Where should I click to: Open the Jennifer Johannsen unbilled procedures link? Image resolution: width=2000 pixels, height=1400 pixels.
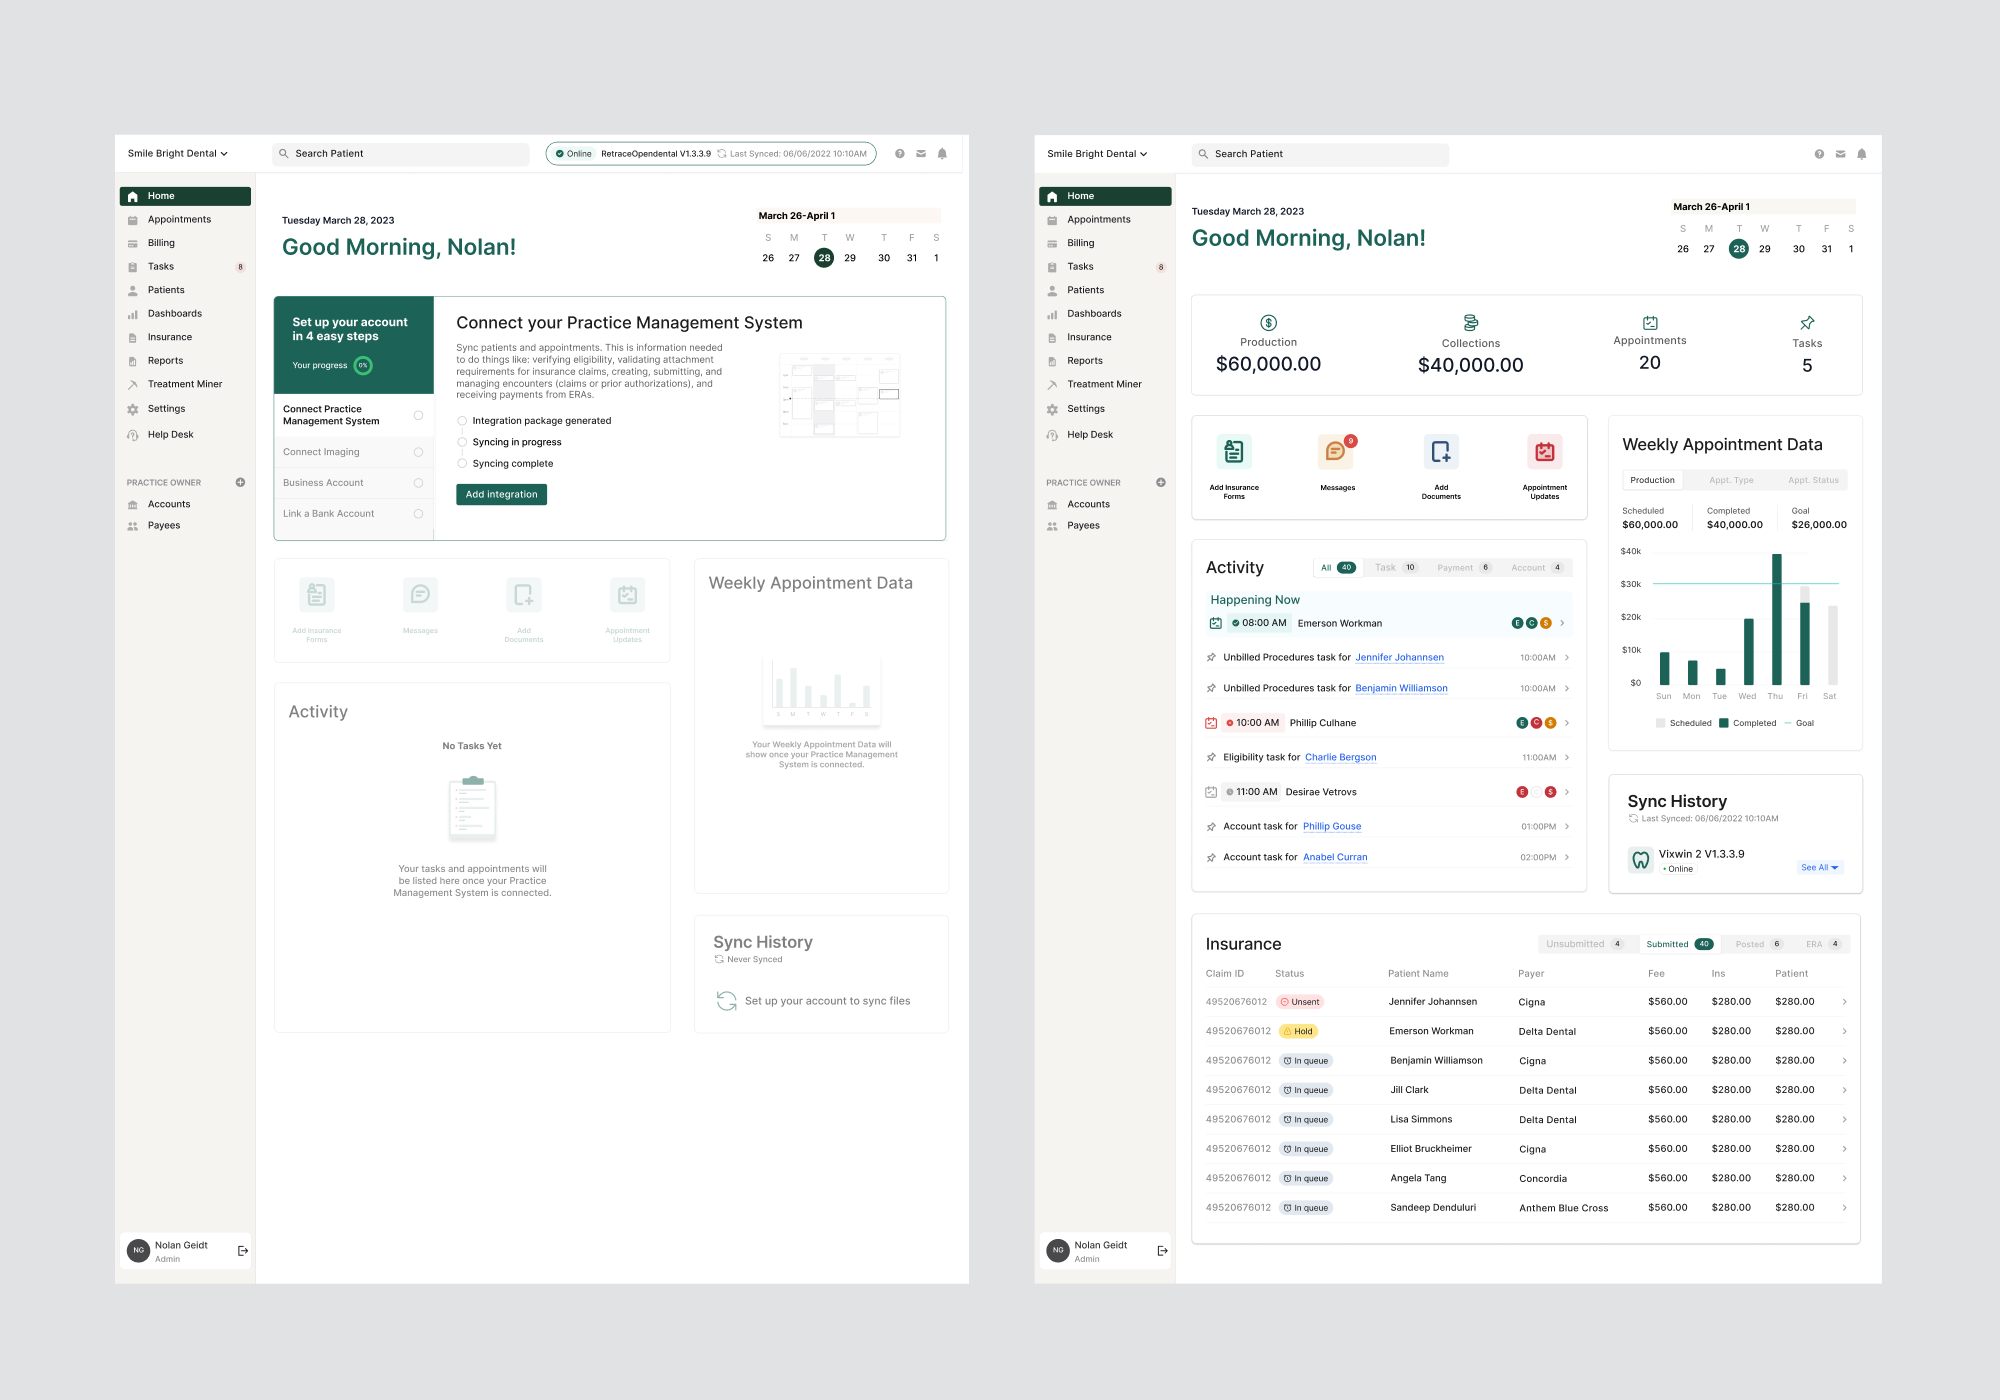1399,658
